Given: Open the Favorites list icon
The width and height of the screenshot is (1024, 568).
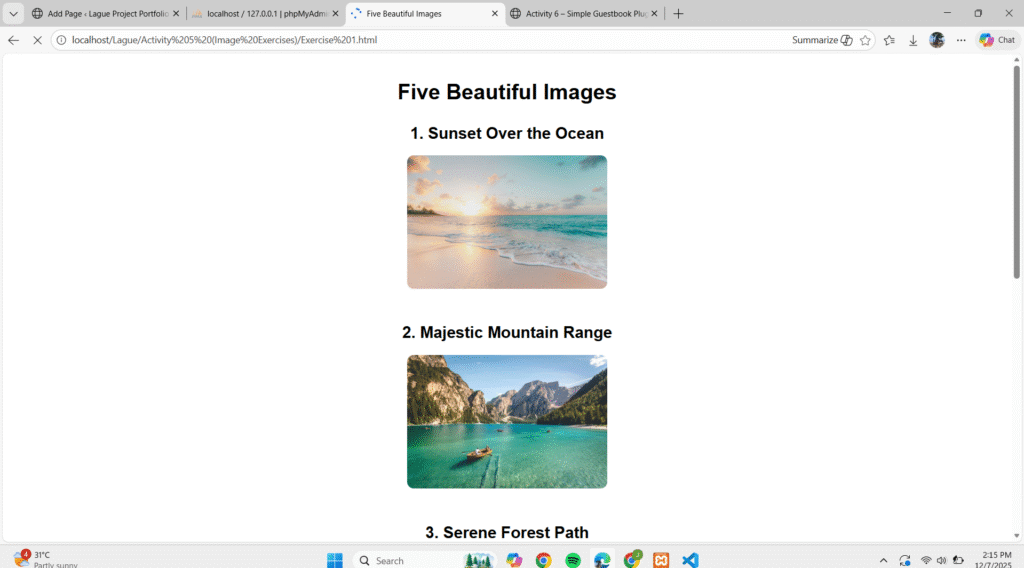Looking at the screenshot, I should (x=889, y=40).
